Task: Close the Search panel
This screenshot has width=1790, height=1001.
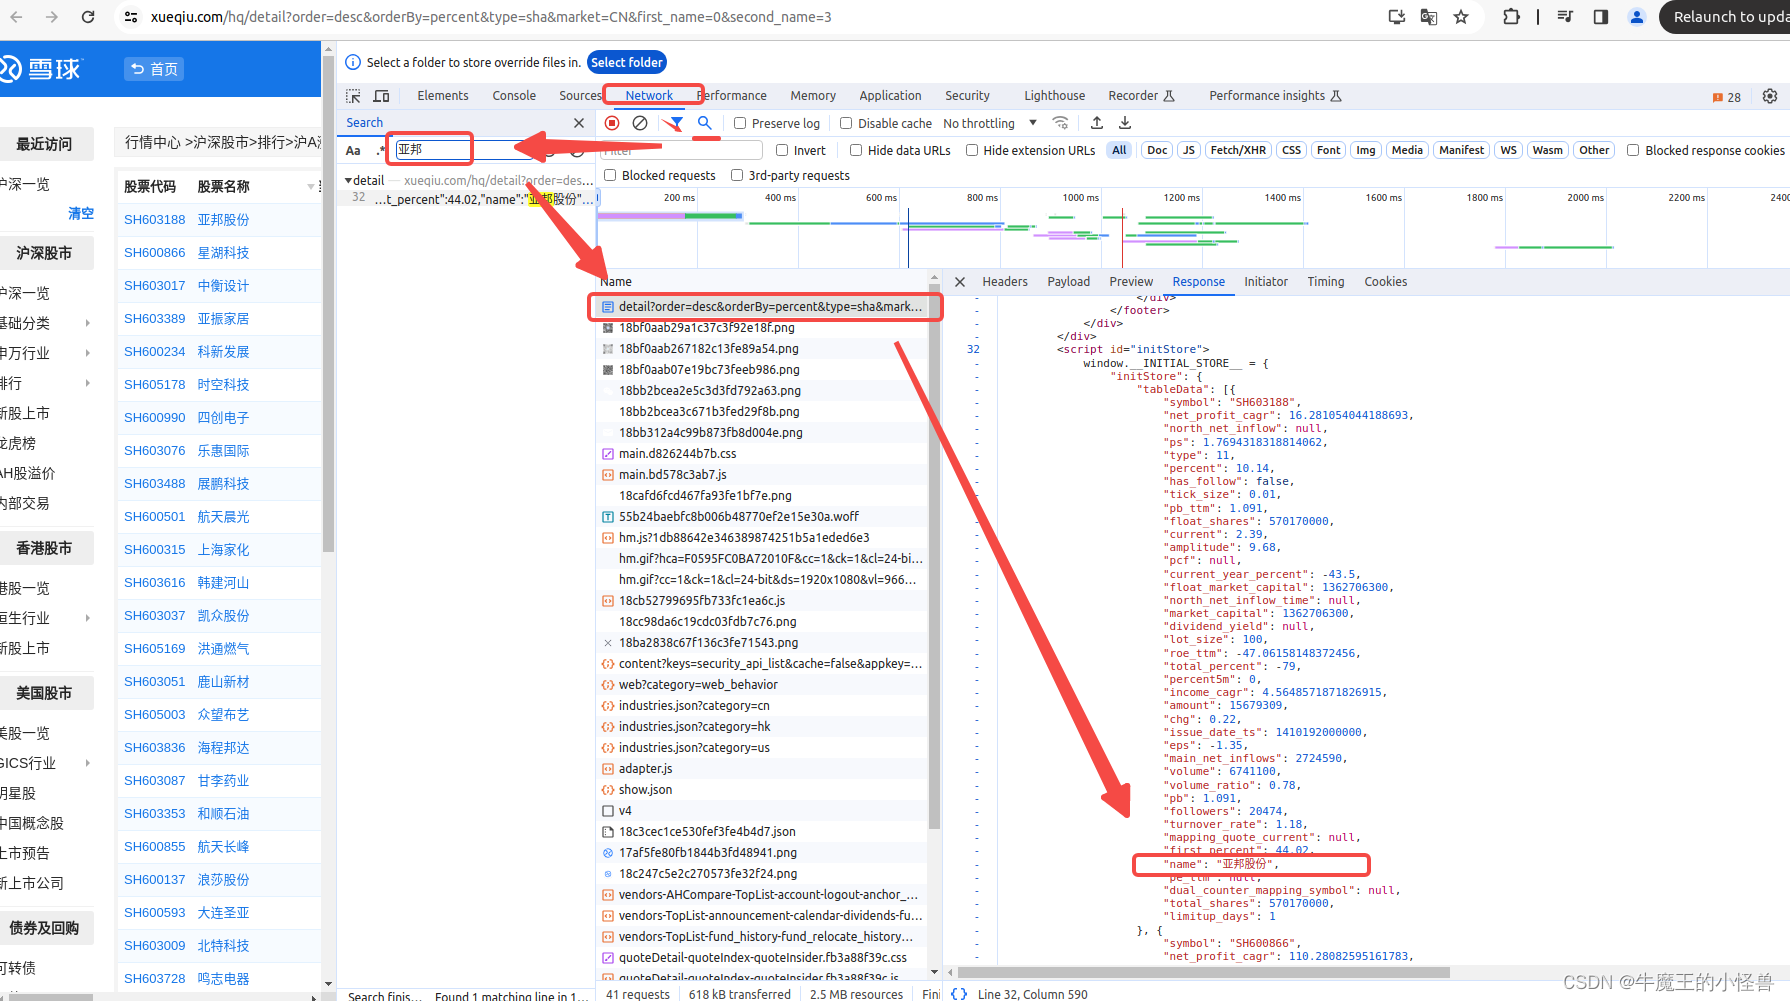Action: (x=579, y=123)
